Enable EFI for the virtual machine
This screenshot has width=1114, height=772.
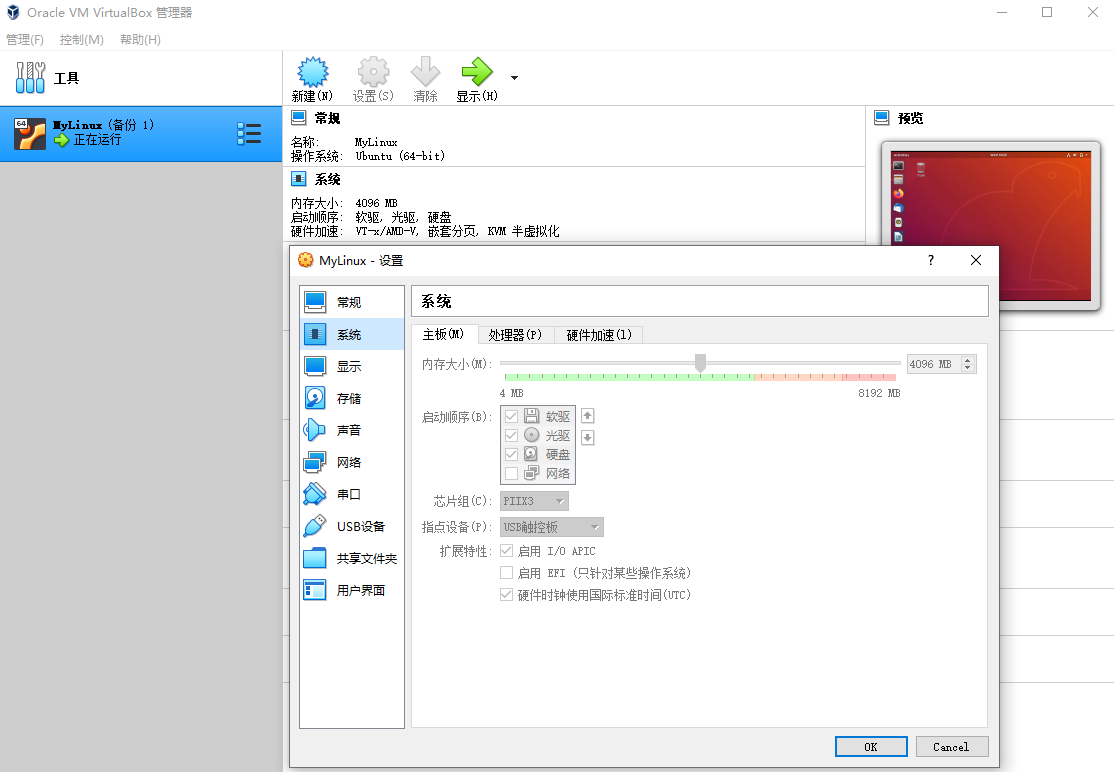click(x=507, y=573)
